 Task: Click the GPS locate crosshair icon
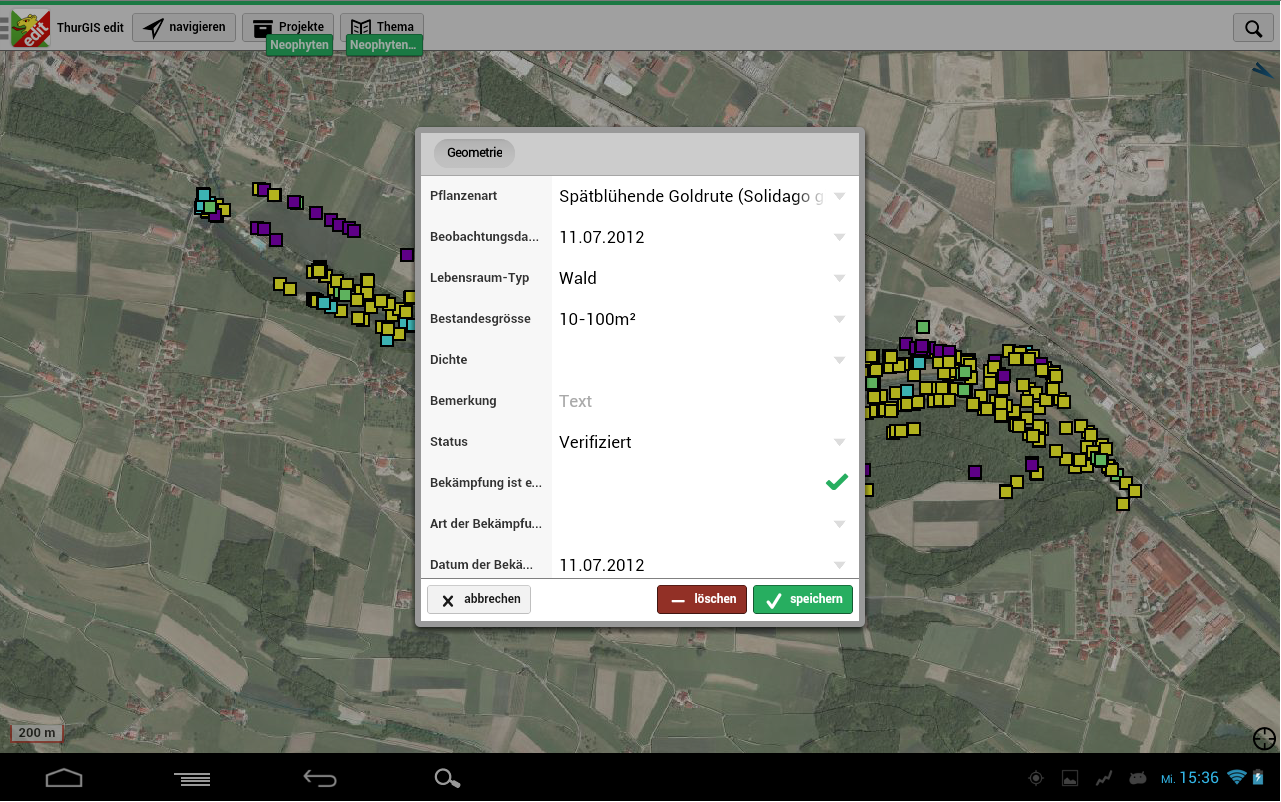click(1264, 739)
